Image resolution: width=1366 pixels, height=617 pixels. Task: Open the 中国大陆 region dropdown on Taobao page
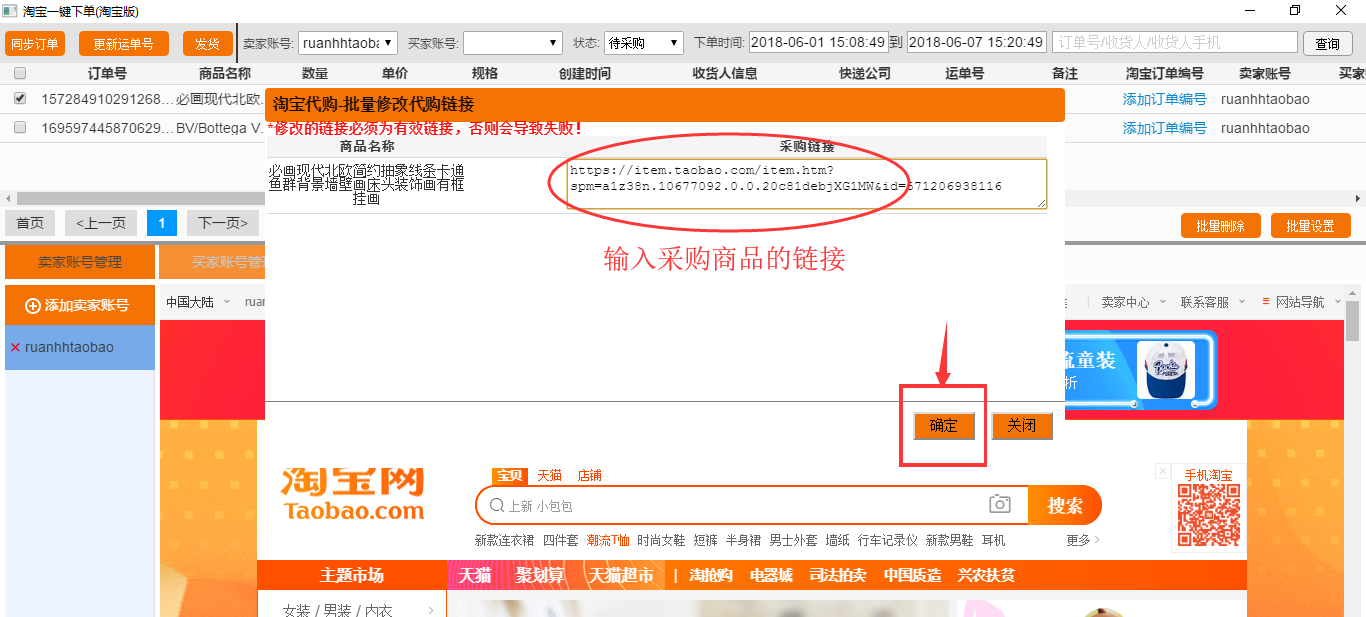197,302
